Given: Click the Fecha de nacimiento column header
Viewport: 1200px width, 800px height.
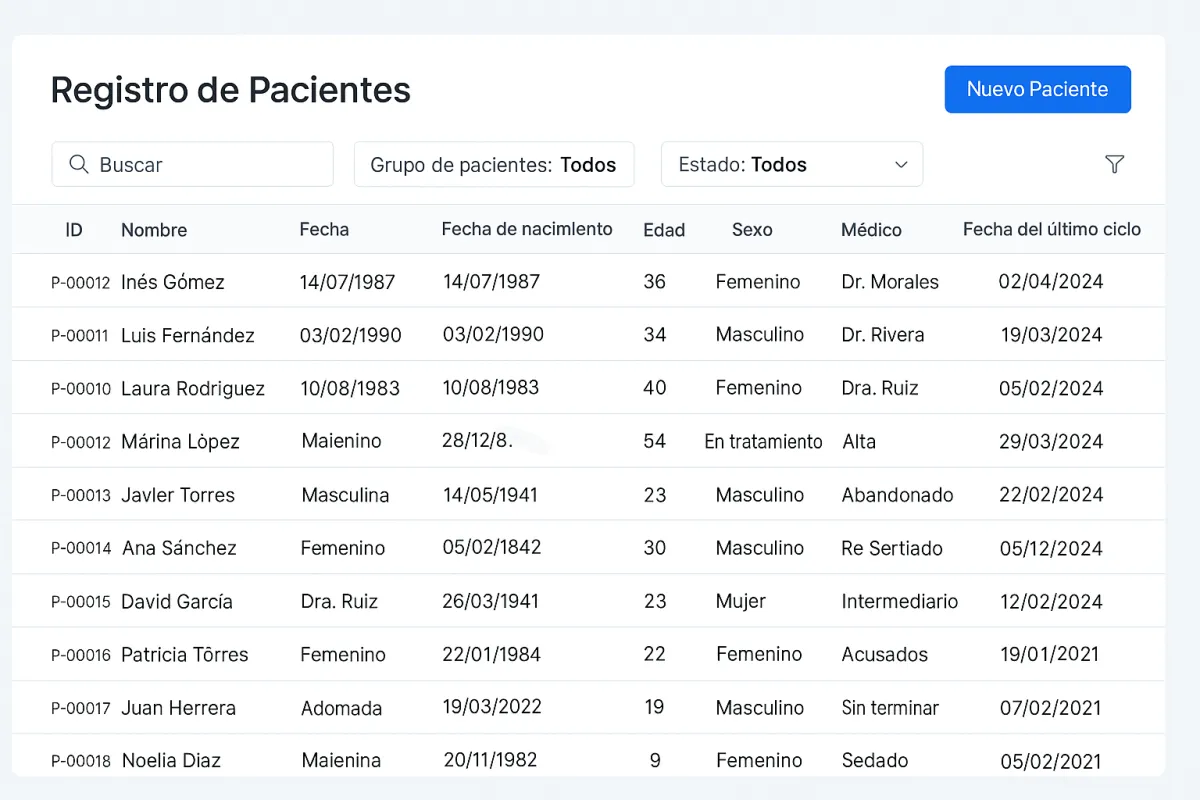Looking at the screenshot, I should pyautogui.click(x=527, y=229).
